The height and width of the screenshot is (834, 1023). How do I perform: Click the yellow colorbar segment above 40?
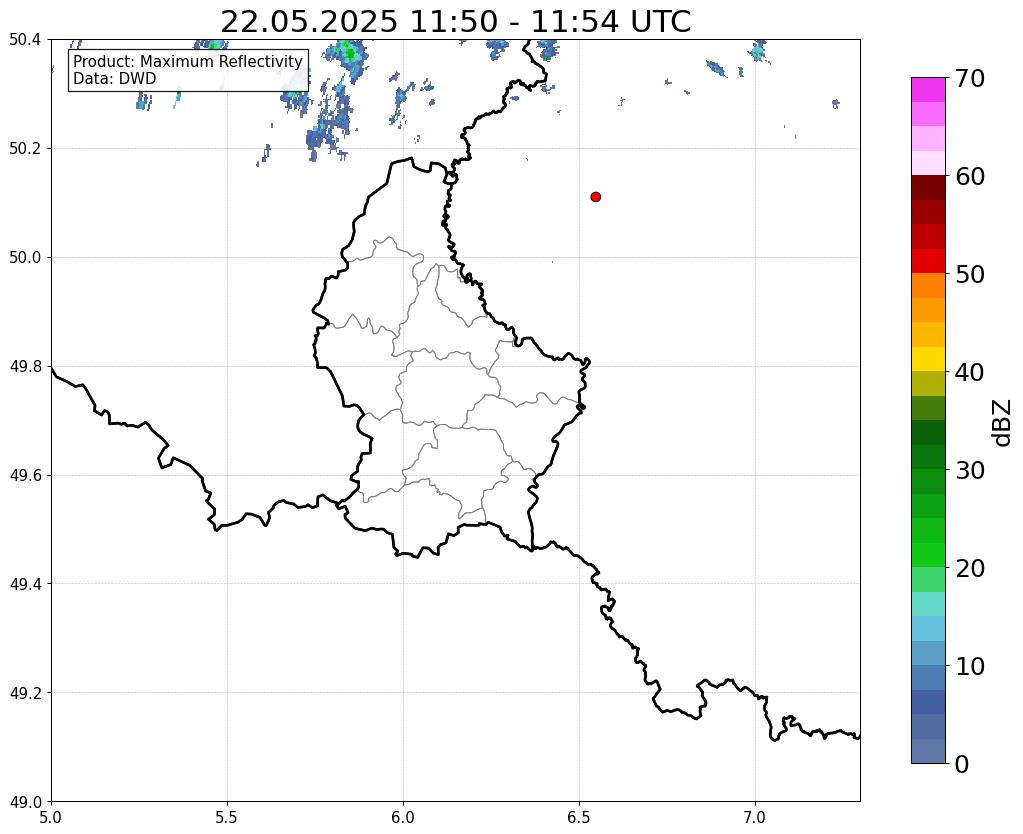point(928,359)
